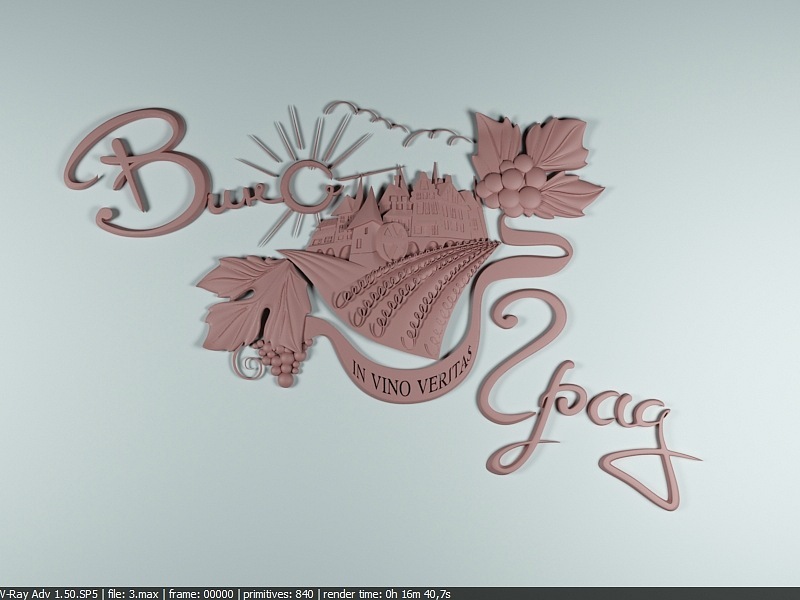
Task: Click the 'render time: 0h 16m 40,7s' entry
Action: point(387,594)
